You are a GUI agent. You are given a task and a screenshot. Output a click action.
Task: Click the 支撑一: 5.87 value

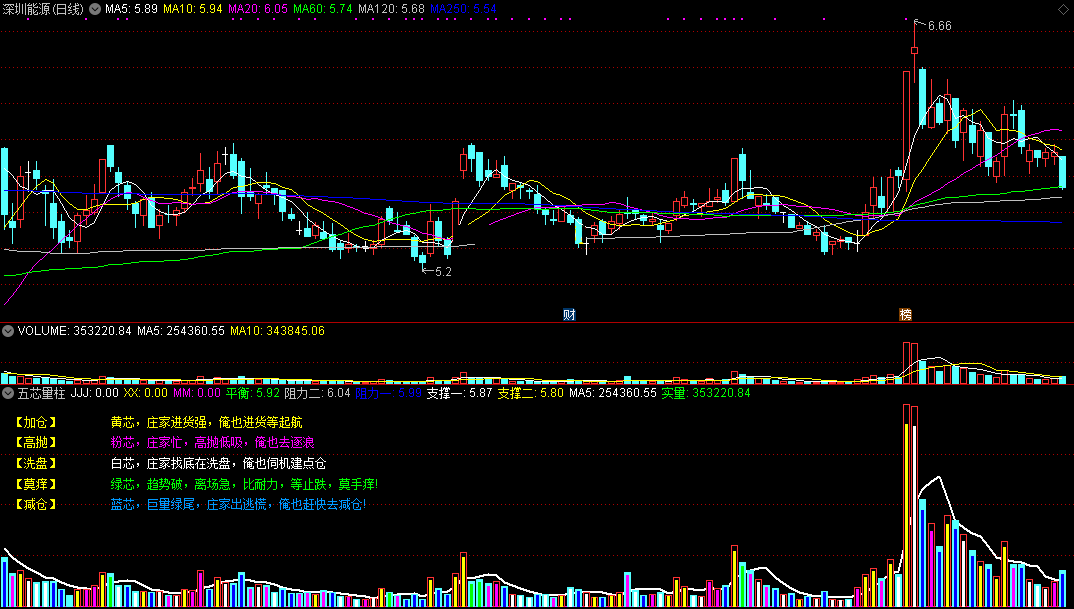[x=460, y=393]
